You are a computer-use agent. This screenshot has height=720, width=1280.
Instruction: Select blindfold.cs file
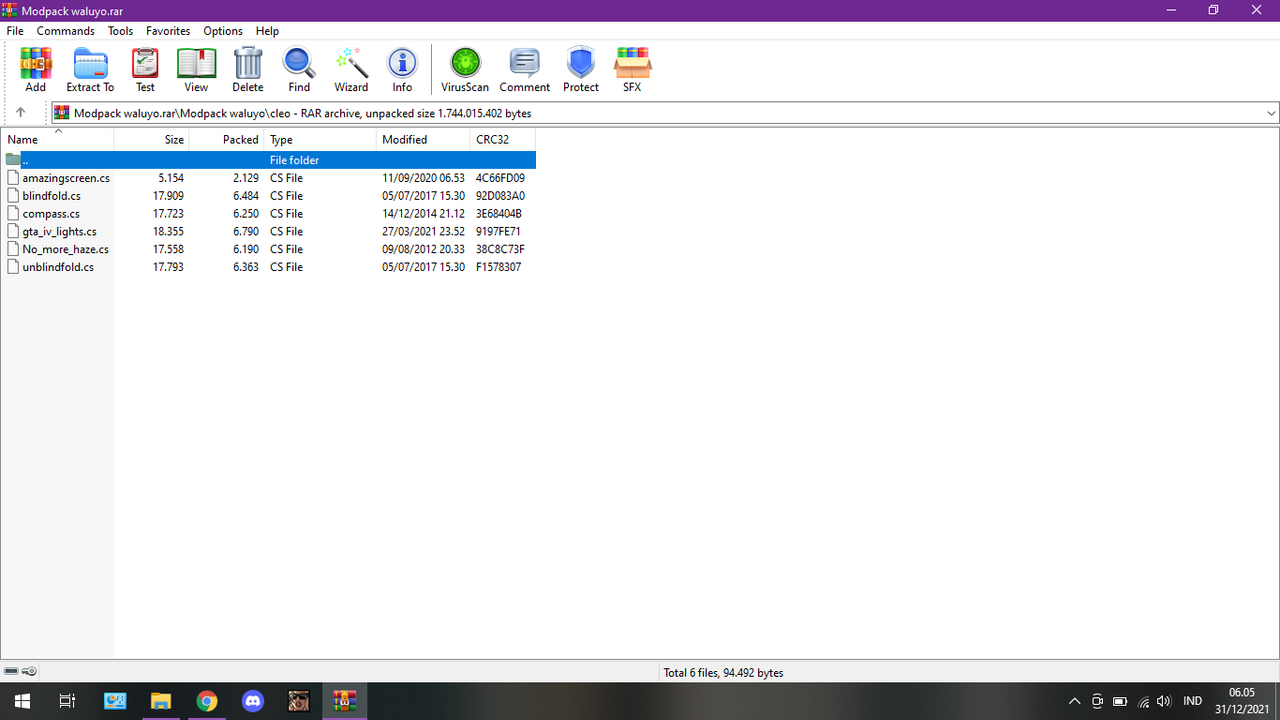52,196
